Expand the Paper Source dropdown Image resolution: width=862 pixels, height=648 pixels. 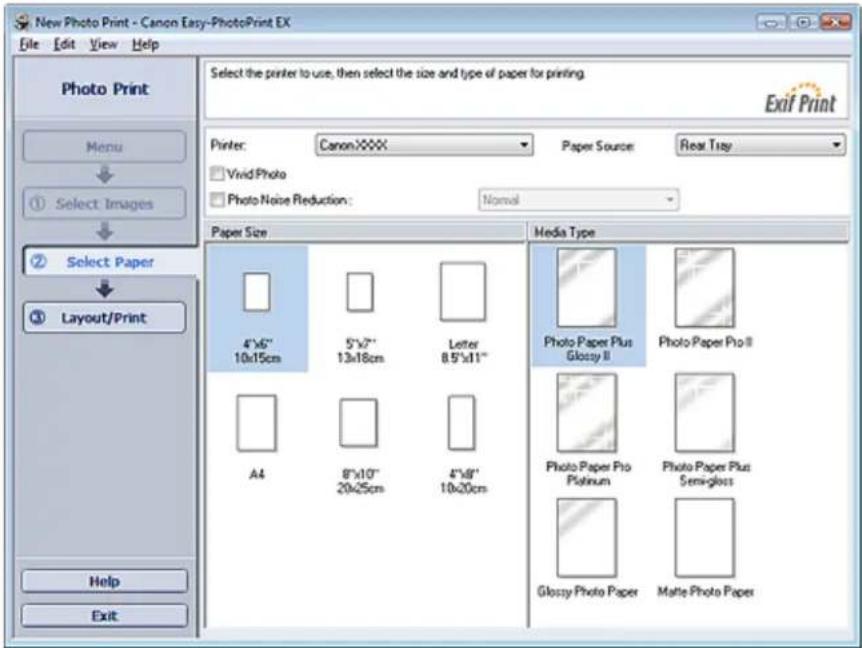760,145
